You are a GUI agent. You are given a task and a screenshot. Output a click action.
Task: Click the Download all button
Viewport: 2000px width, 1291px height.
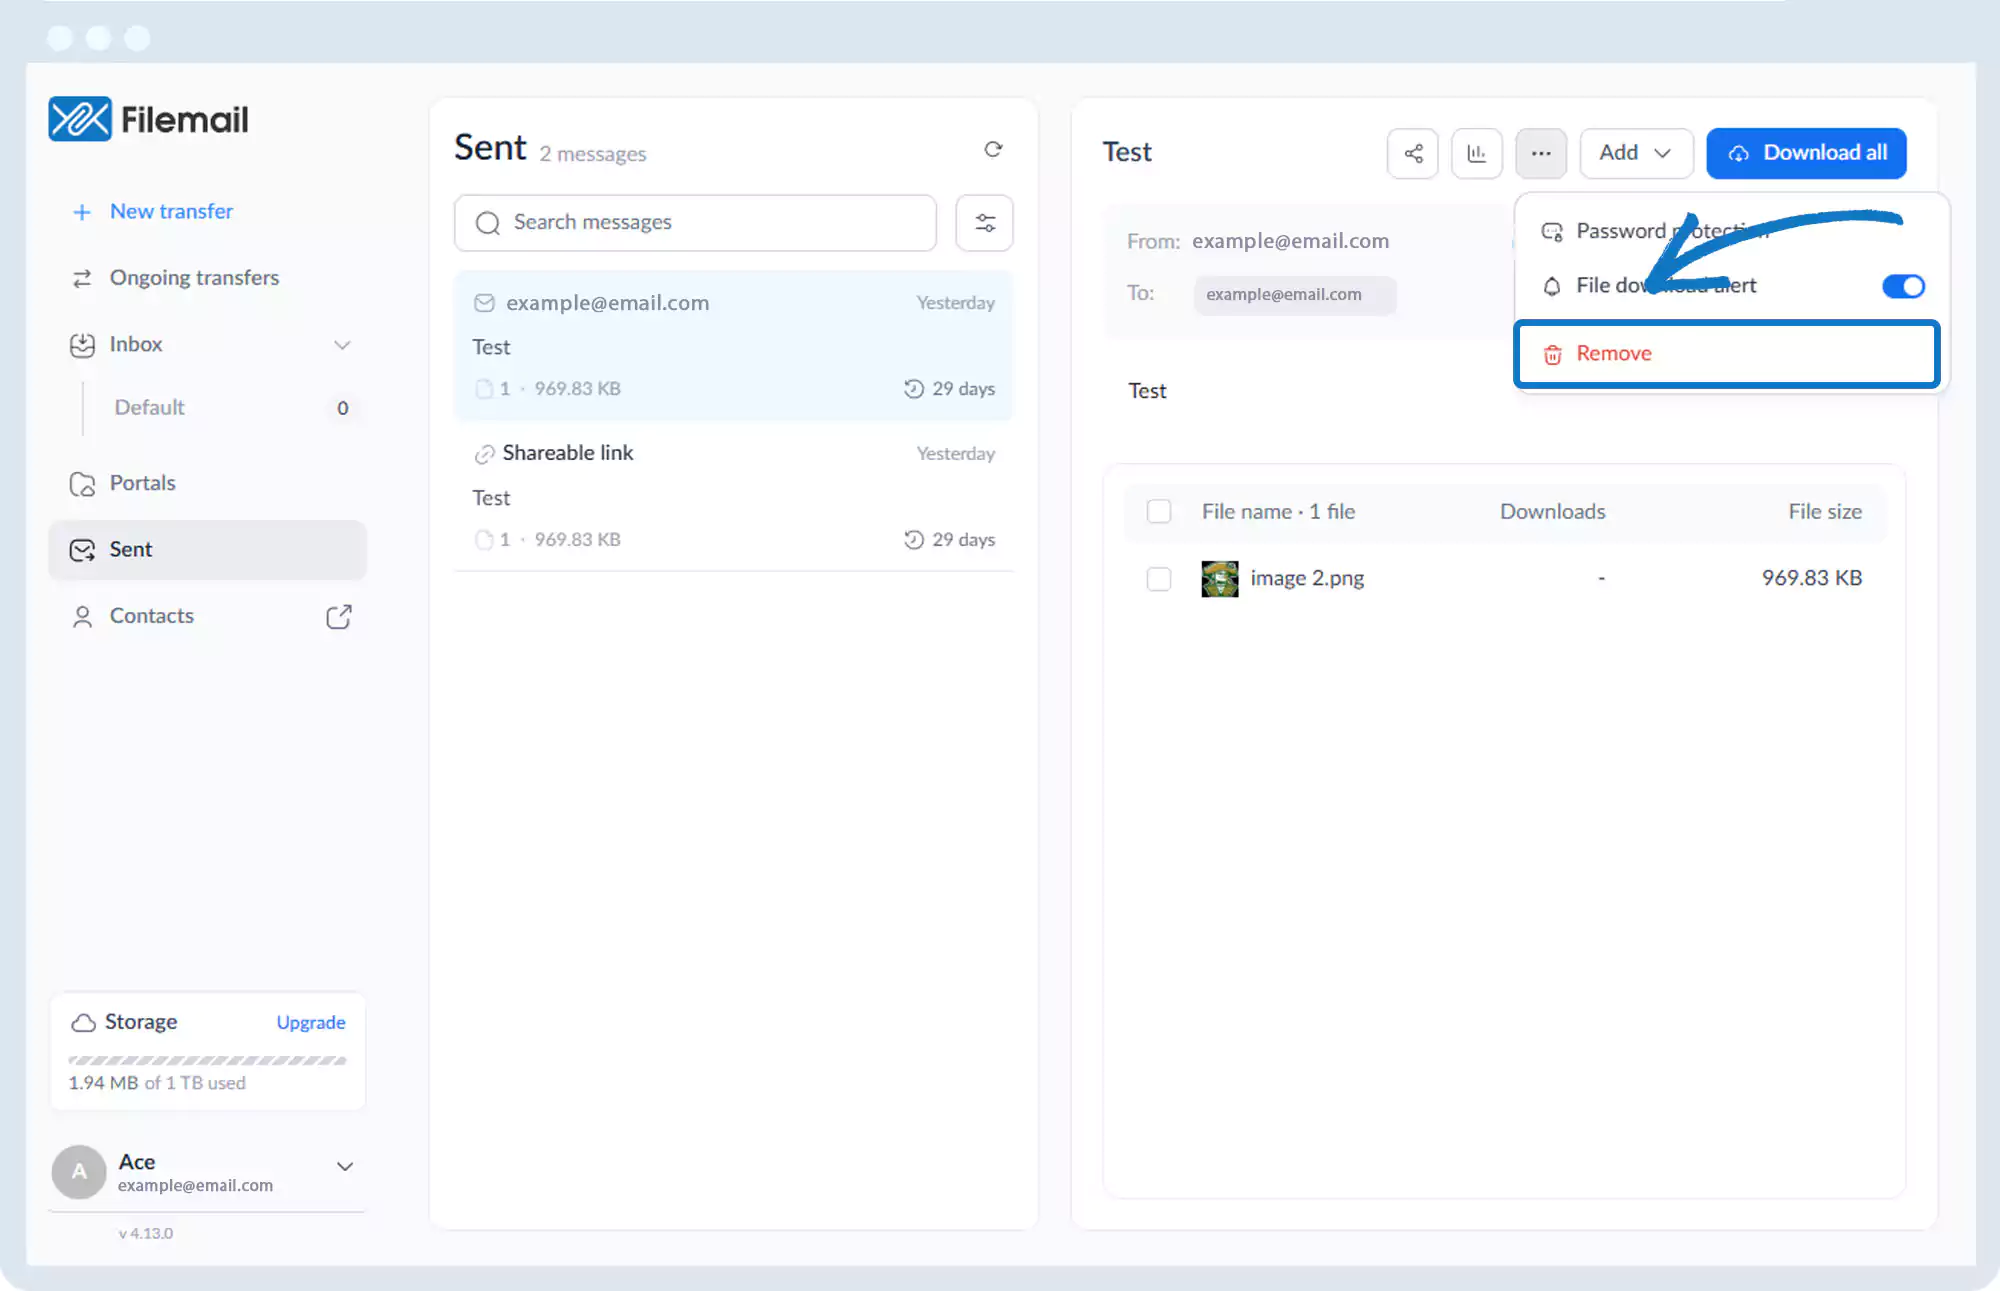1805,153
